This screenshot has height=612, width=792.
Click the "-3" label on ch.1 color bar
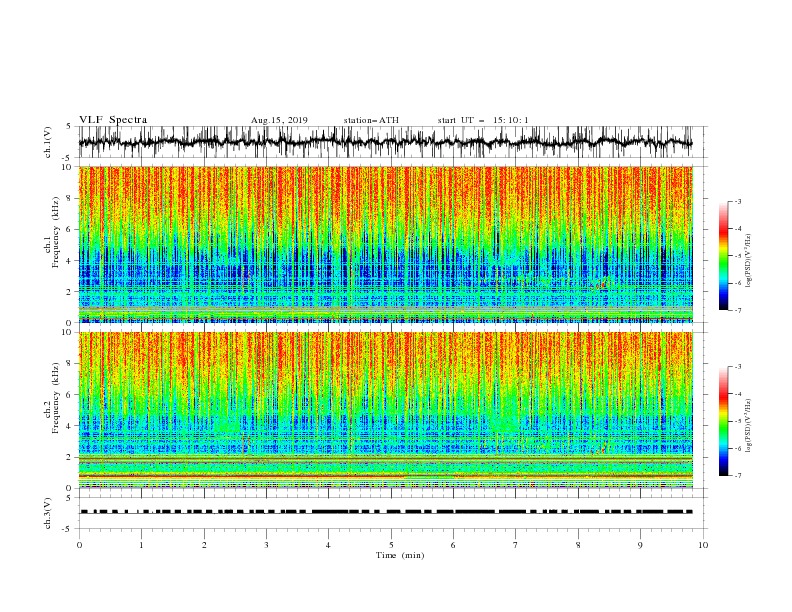[737, 201]
